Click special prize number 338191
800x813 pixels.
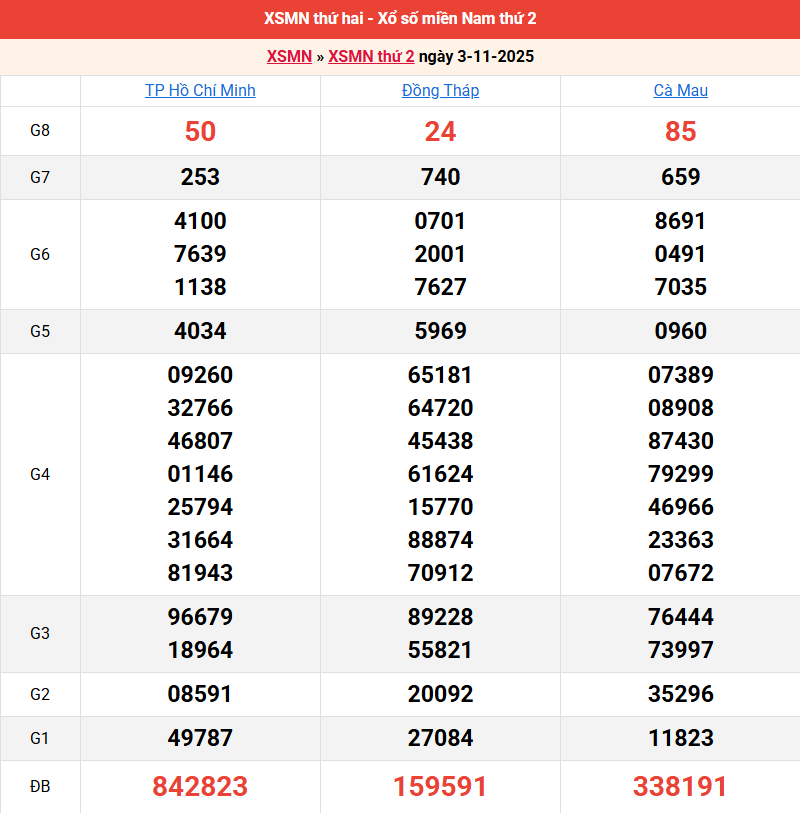[680, 787]
